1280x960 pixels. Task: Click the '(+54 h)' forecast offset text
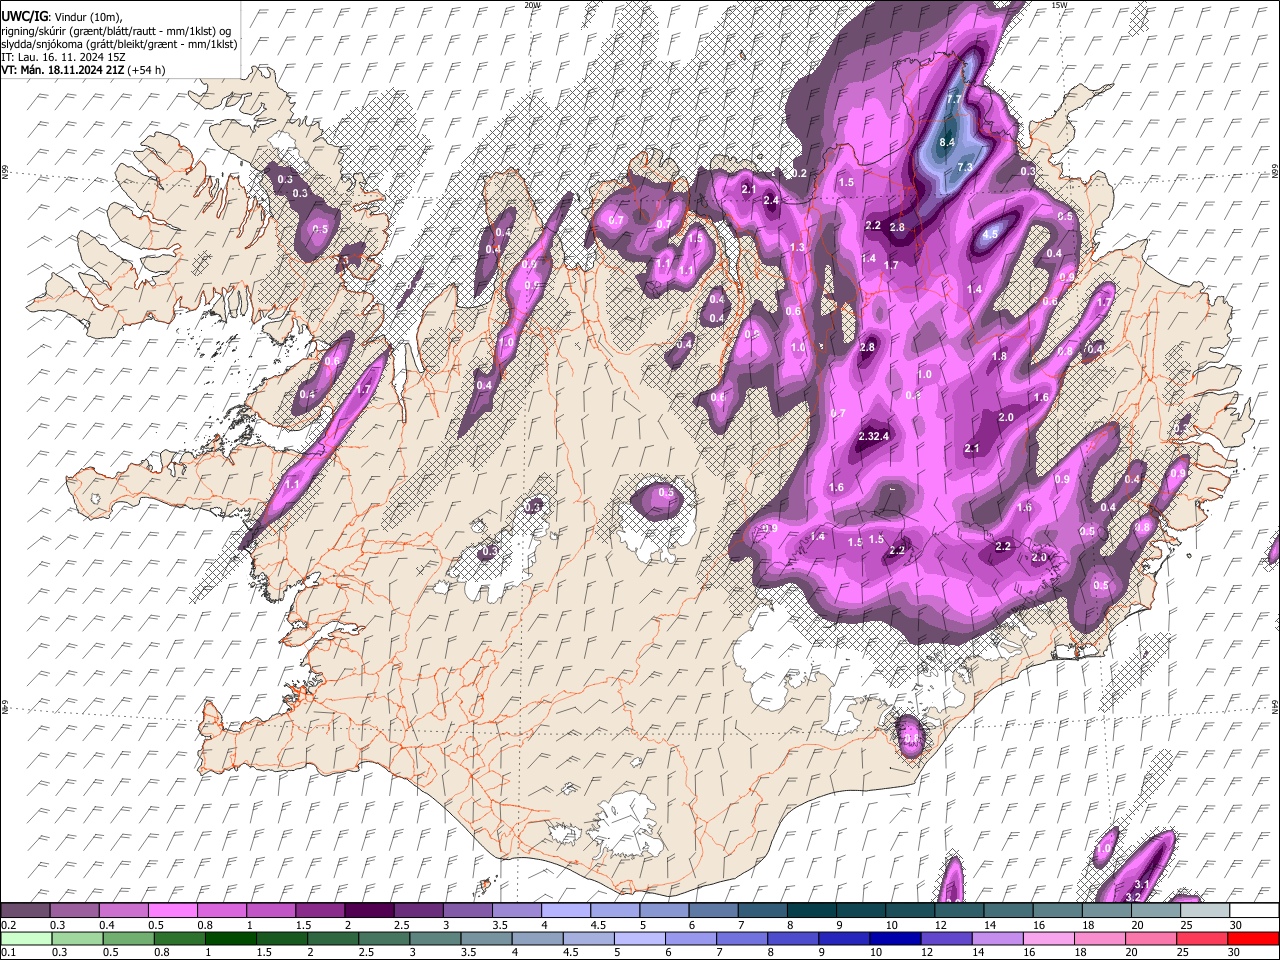(145, 70)
